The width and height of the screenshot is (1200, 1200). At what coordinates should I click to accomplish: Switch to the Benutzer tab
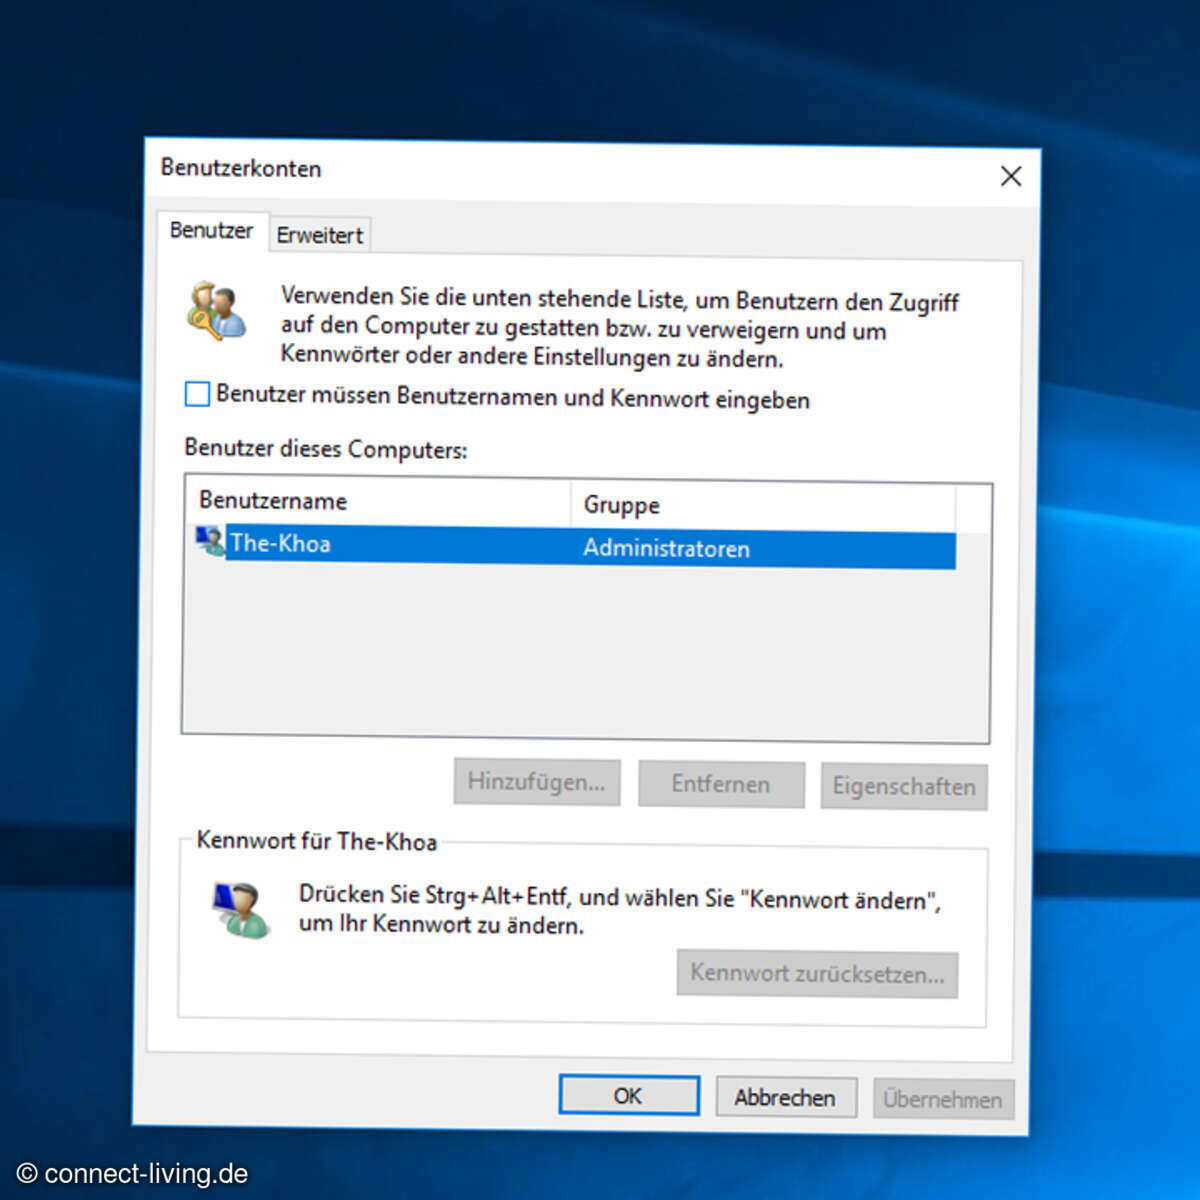coord(211,230)
